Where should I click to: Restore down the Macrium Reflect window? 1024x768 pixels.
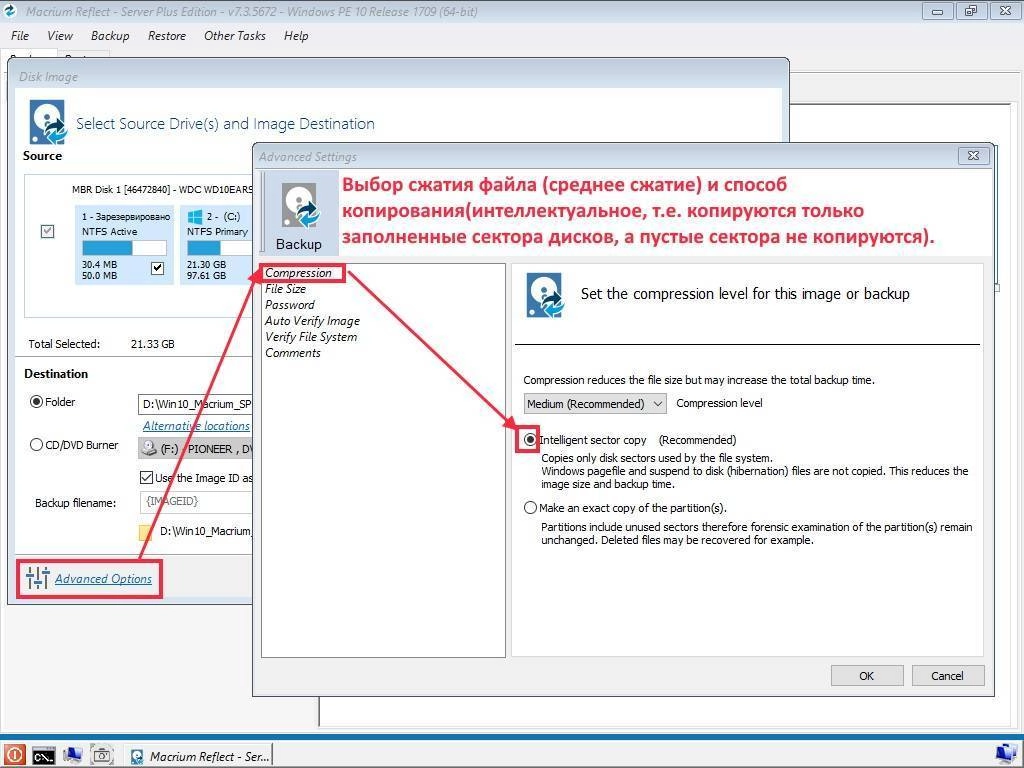coord(971,11)
